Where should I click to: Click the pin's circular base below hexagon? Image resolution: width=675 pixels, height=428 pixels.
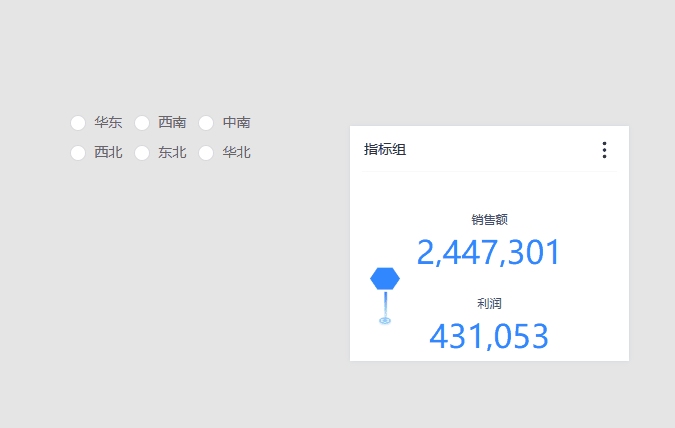click(385, 320)
